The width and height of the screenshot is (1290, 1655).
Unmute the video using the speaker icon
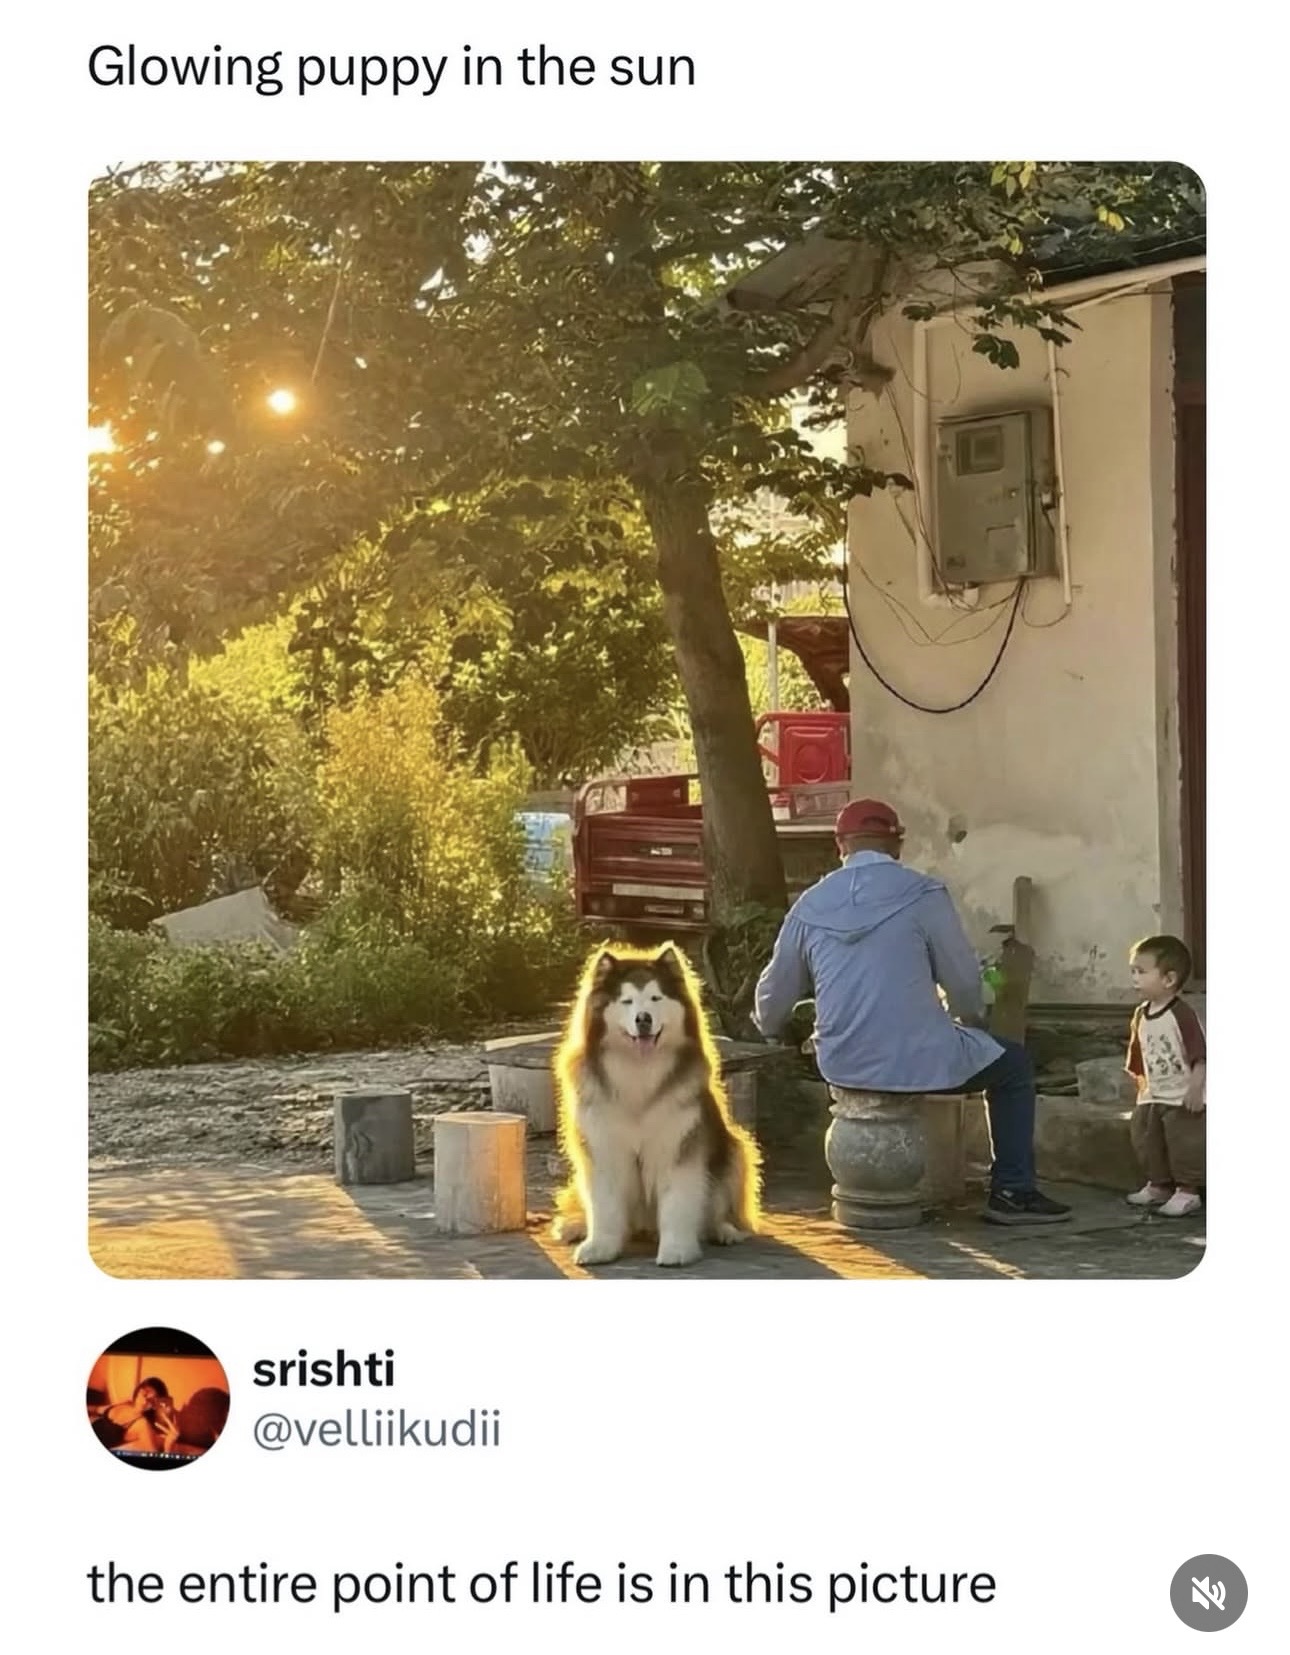[1208, 1592]
